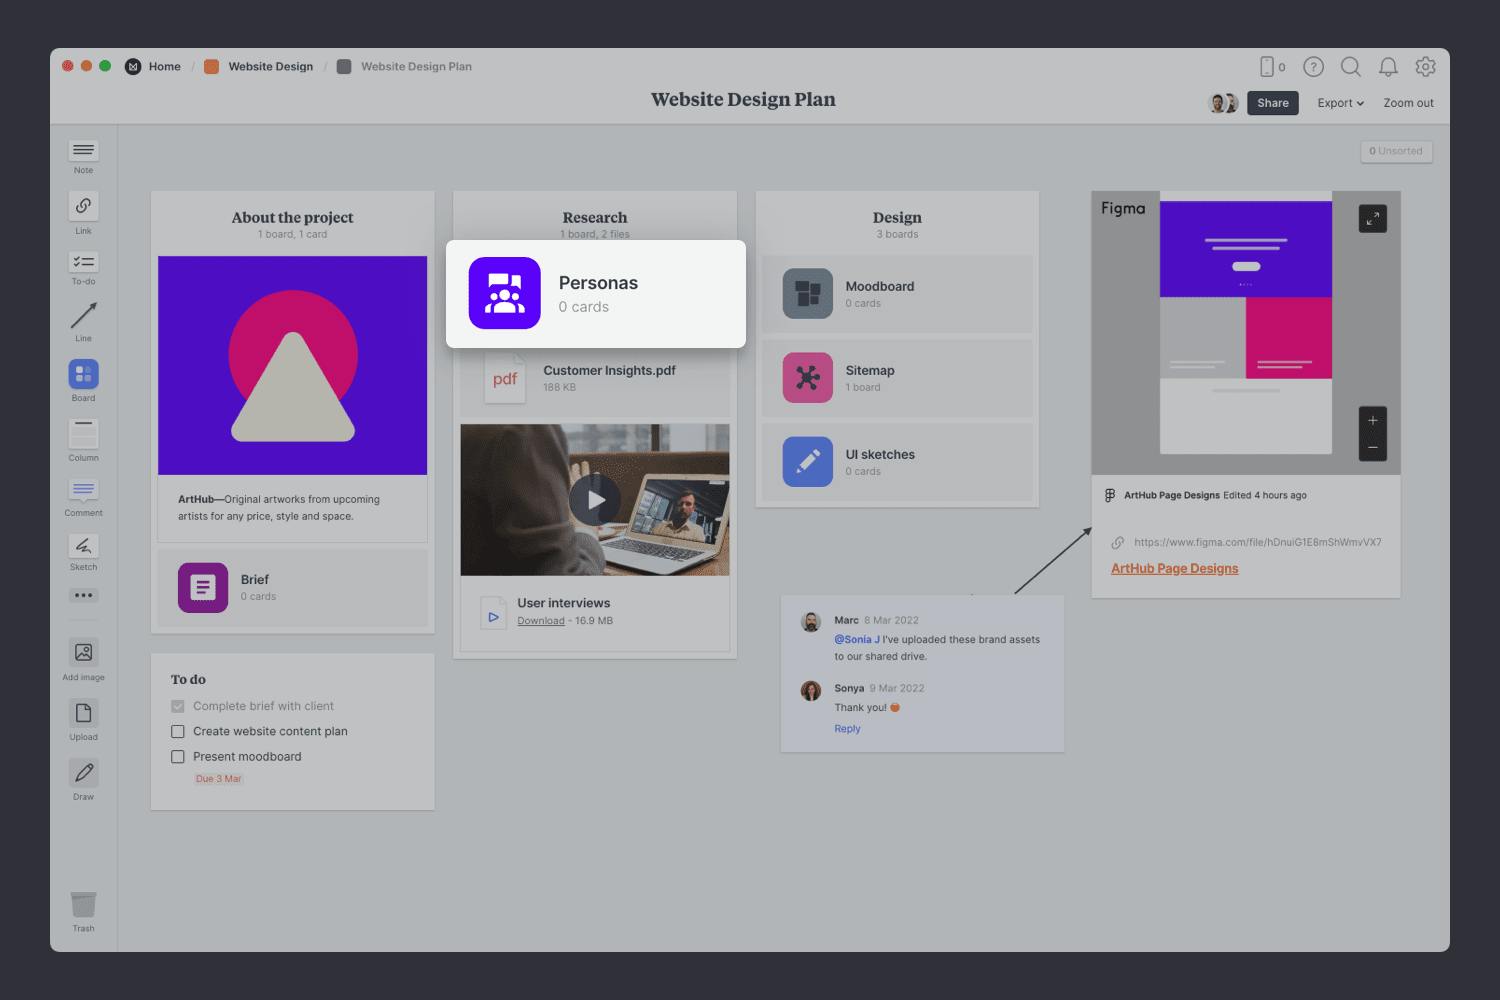Open the search magnifier icon
1500x1000 pixels.
tap(1350, 67)
